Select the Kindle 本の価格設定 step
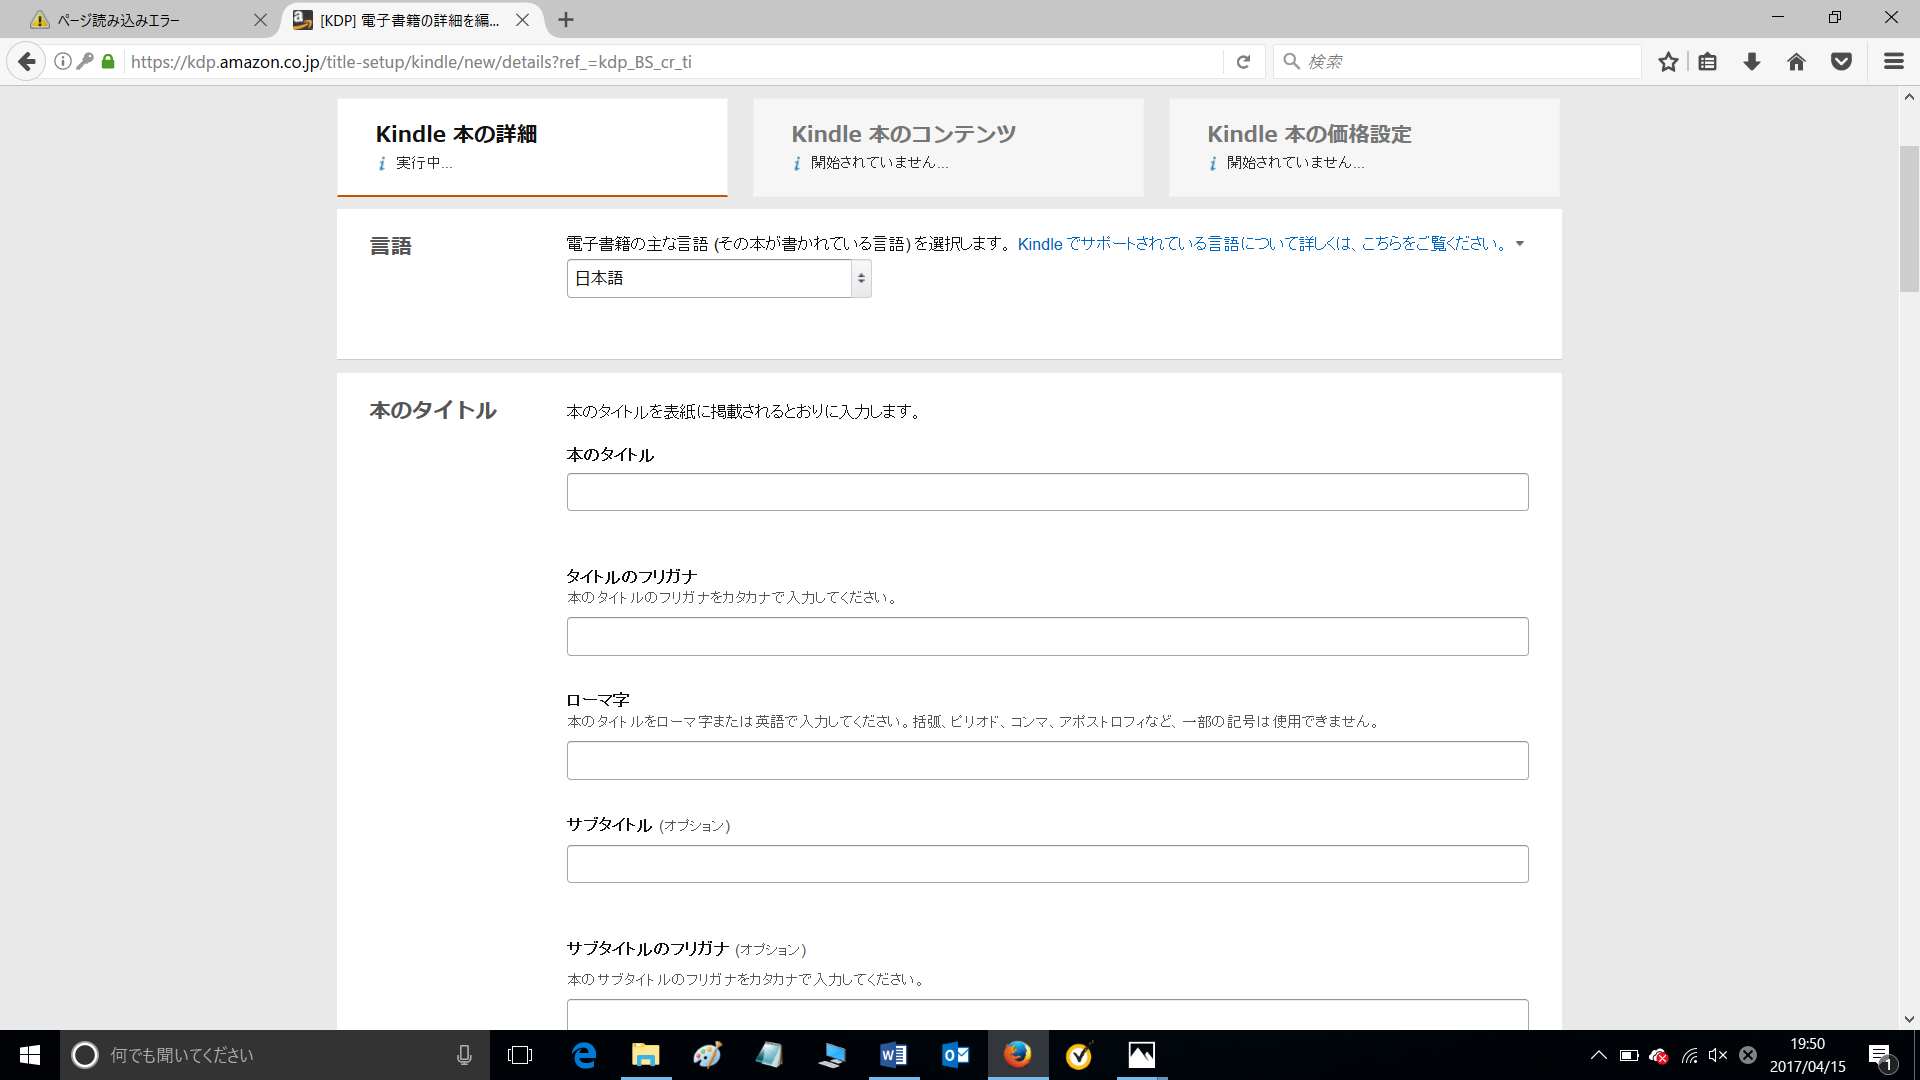Viewport: 1920px width, 1080px height. pos(1363,146)
